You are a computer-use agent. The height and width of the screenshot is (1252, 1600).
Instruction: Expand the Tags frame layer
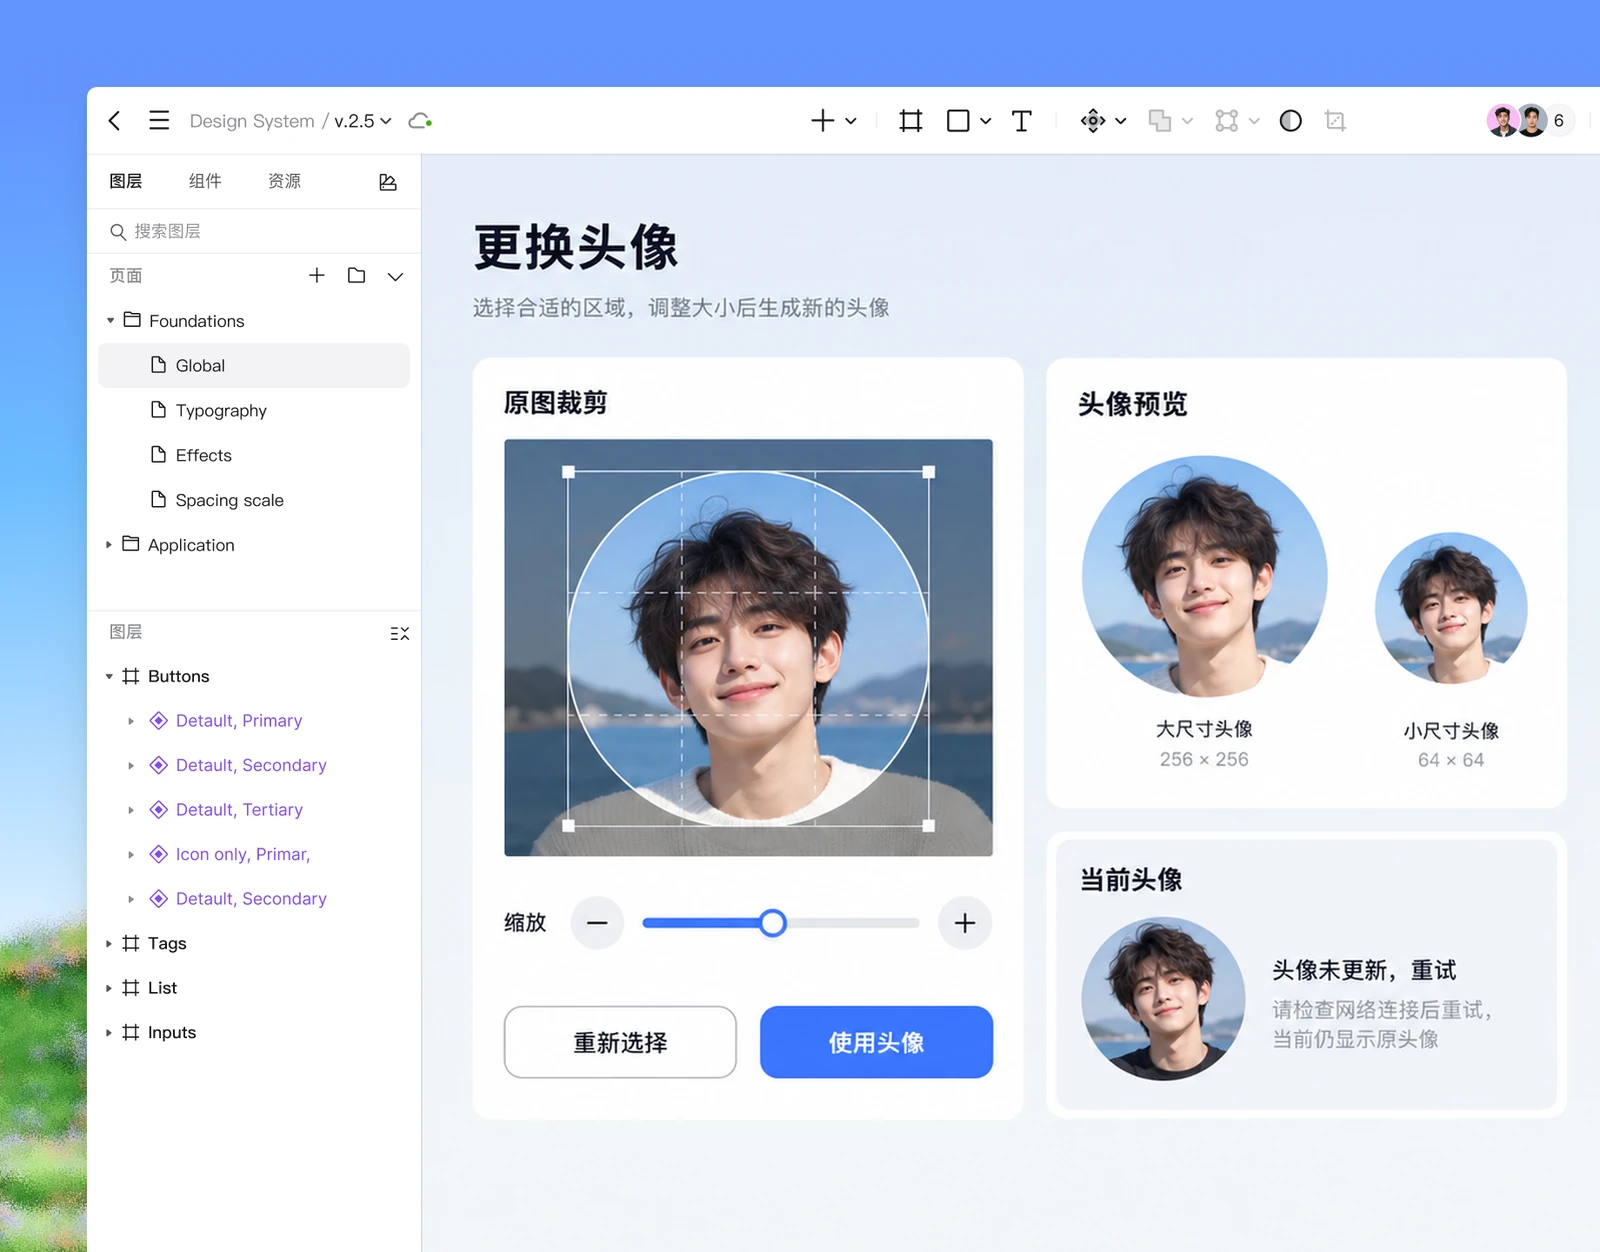pyautogui.click(x=109, y=944)
